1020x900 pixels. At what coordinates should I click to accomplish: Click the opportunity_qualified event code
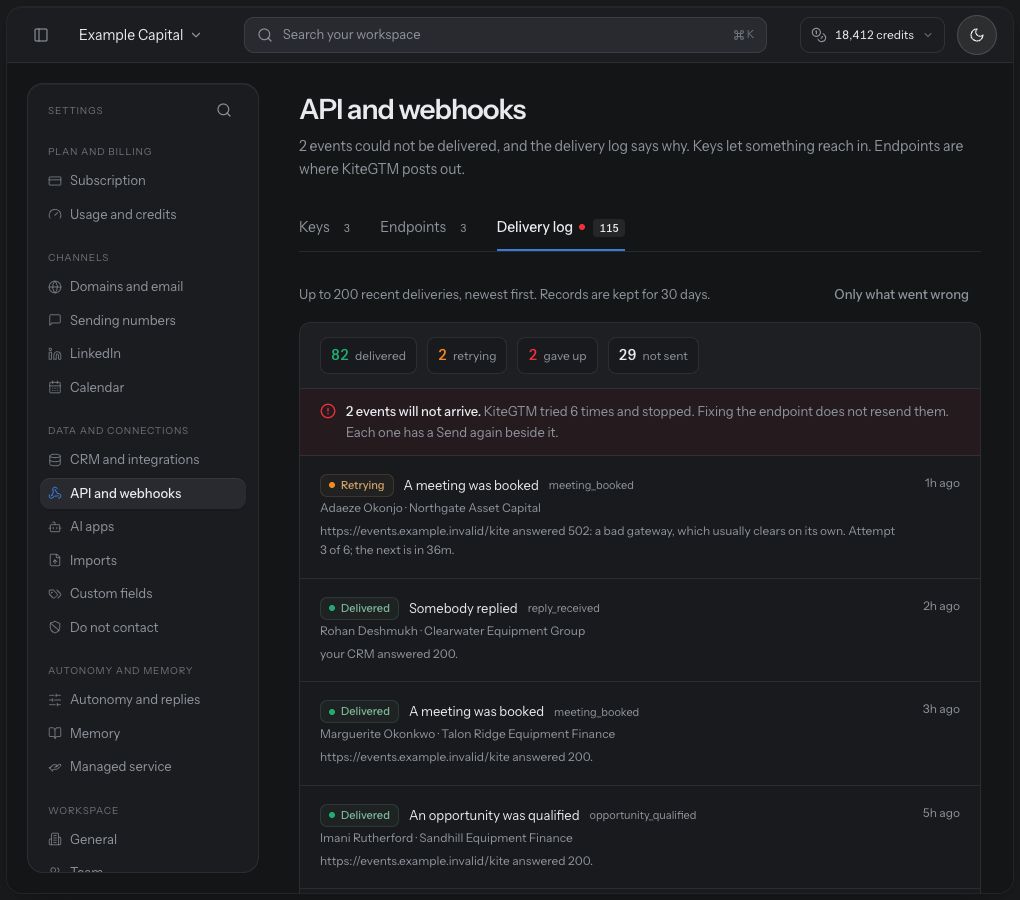click(x=643, y=815)
